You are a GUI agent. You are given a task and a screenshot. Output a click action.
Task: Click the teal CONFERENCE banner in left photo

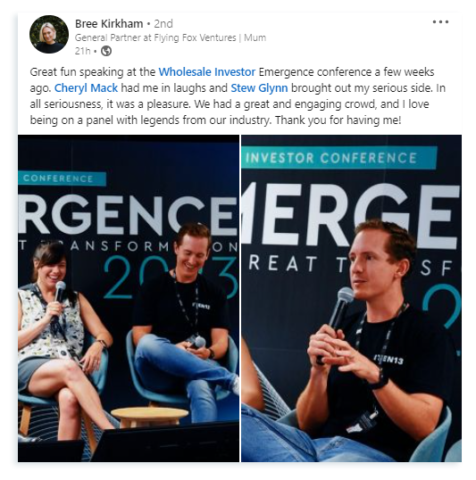(x=62, y=178)
